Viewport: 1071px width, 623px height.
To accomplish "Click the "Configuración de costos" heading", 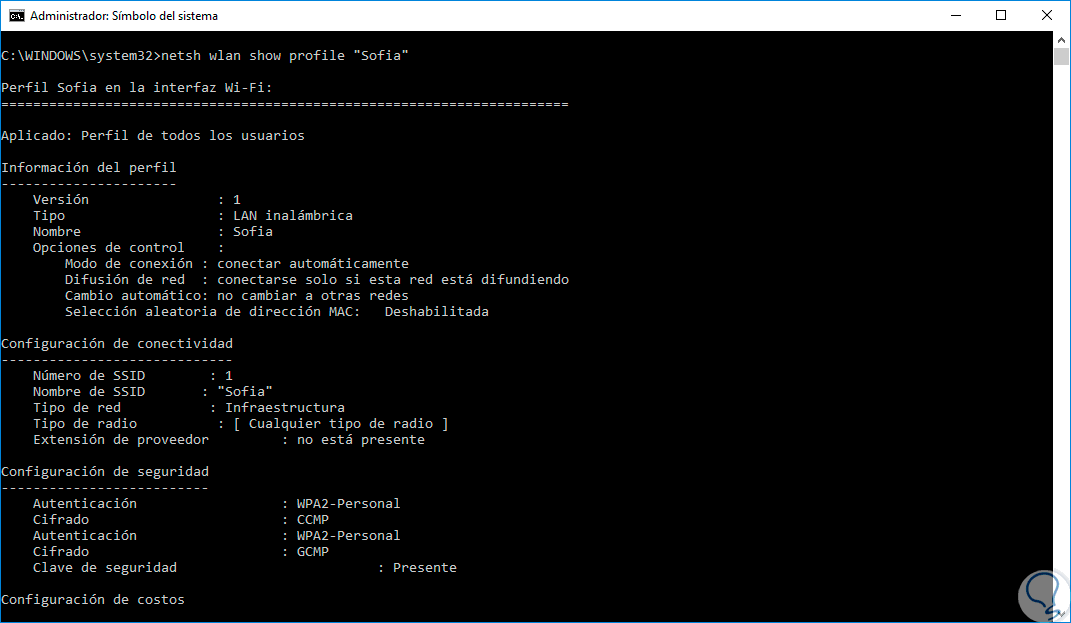I will pos(93,600).
